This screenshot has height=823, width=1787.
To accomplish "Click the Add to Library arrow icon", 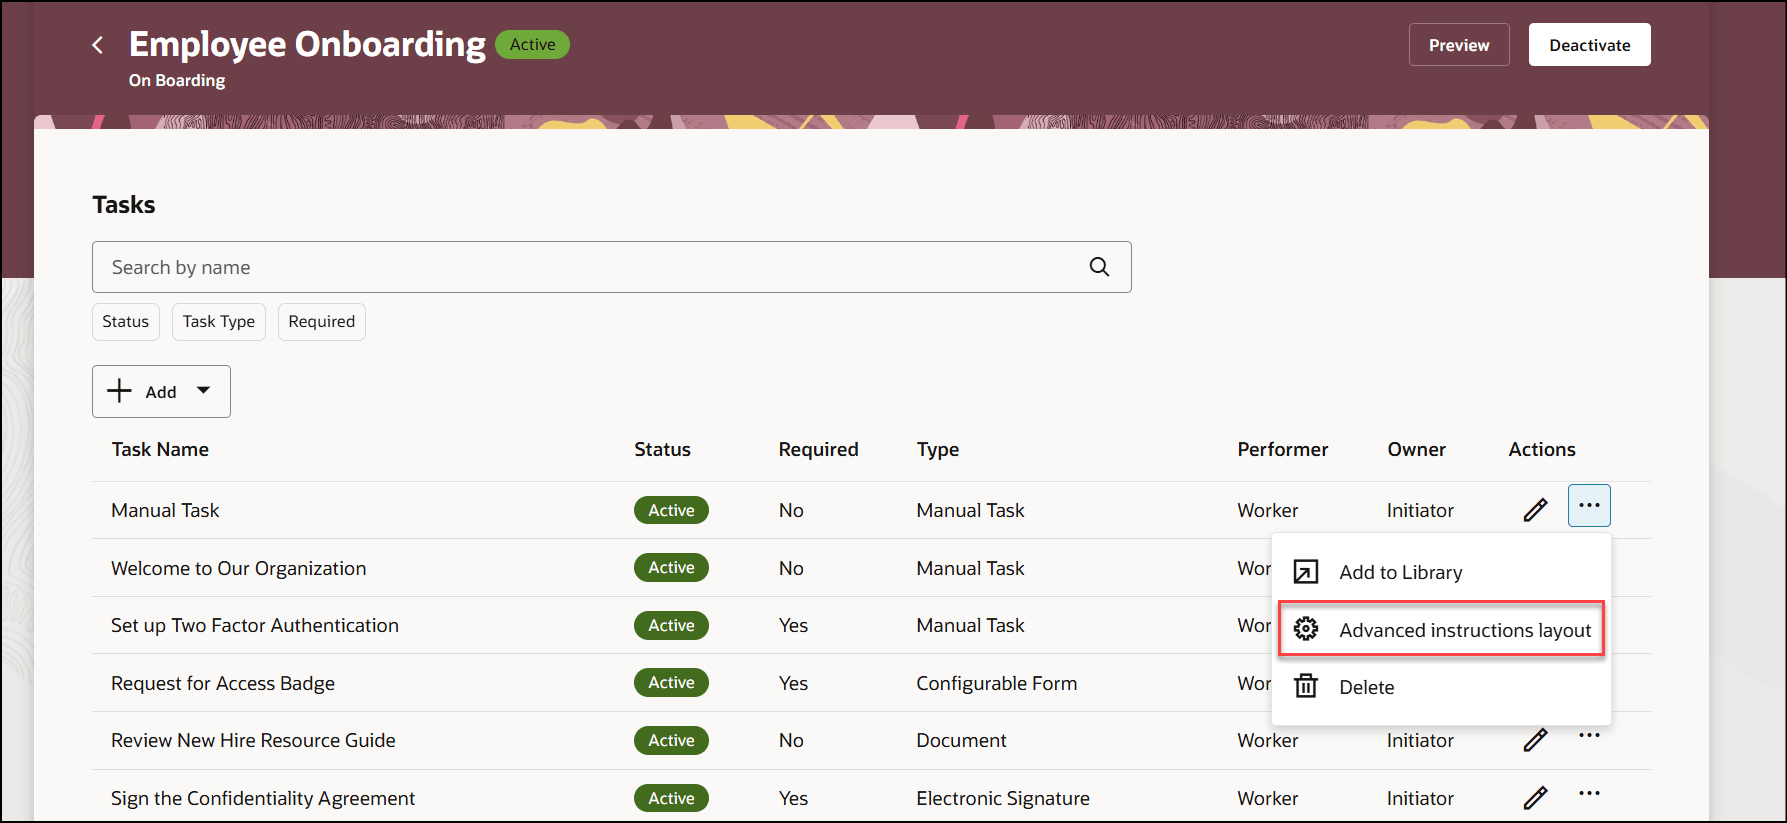I will click(x=1306, y=572).
